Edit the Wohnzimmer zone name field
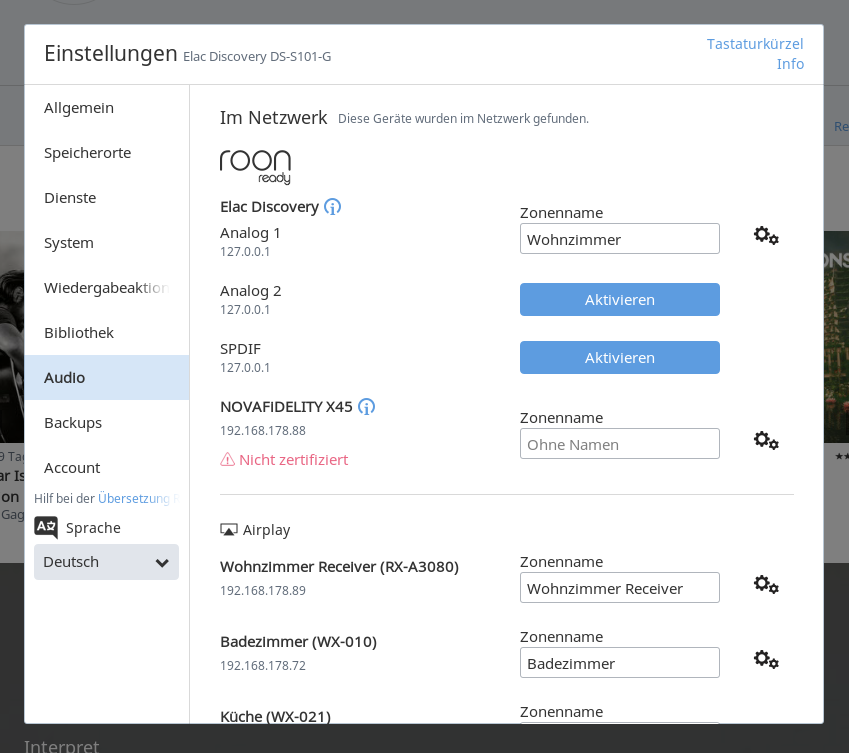849x753 pixels. [x=619, y=239]
